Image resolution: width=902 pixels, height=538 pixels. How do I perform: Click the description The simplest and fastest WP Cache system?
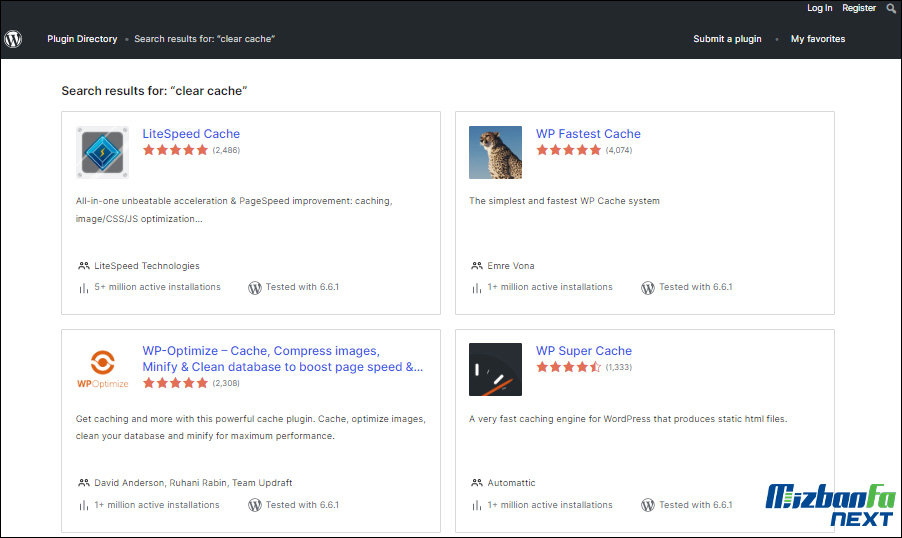click(x=564, y=201)
